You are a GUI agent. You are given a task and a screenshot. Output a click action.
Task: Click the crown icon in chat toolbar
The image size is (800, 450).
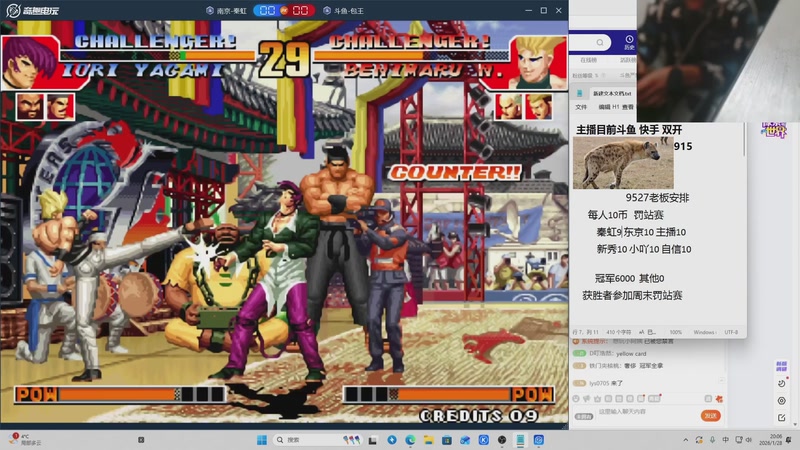coord(597,398)
